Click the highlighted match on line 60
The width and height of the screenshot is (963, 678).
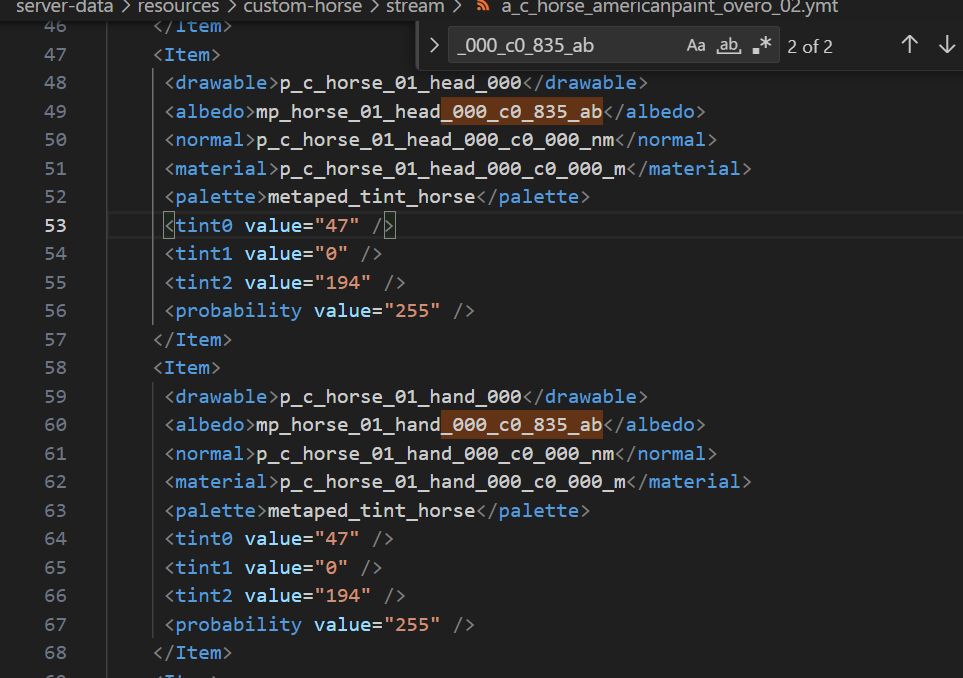(x=522, y=425)
